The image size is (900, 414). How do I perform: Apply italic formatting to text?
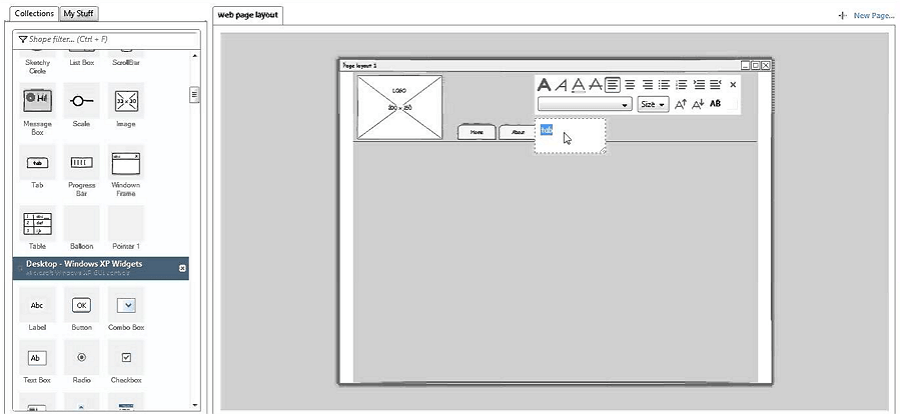562,85
